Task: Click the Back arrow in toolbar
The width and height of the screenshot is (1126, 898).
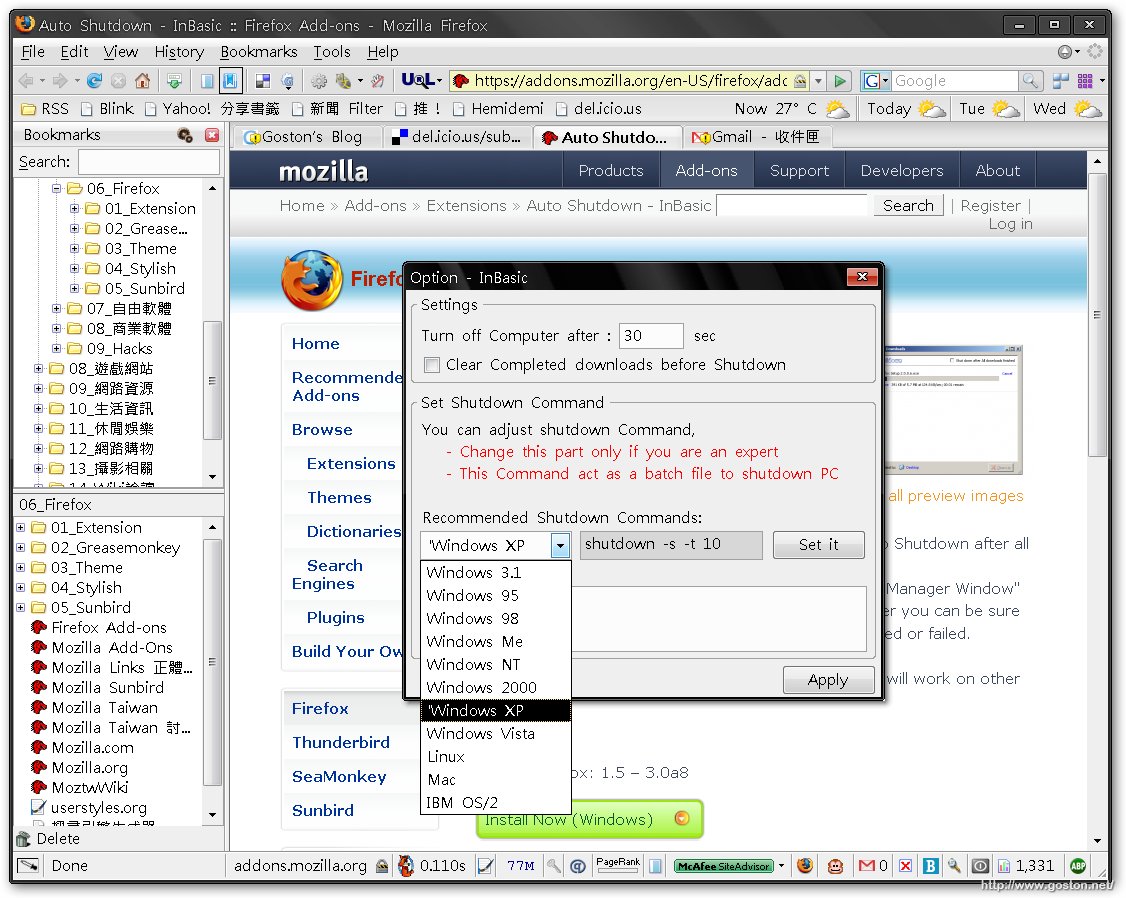Action: [x=26, y=80]
